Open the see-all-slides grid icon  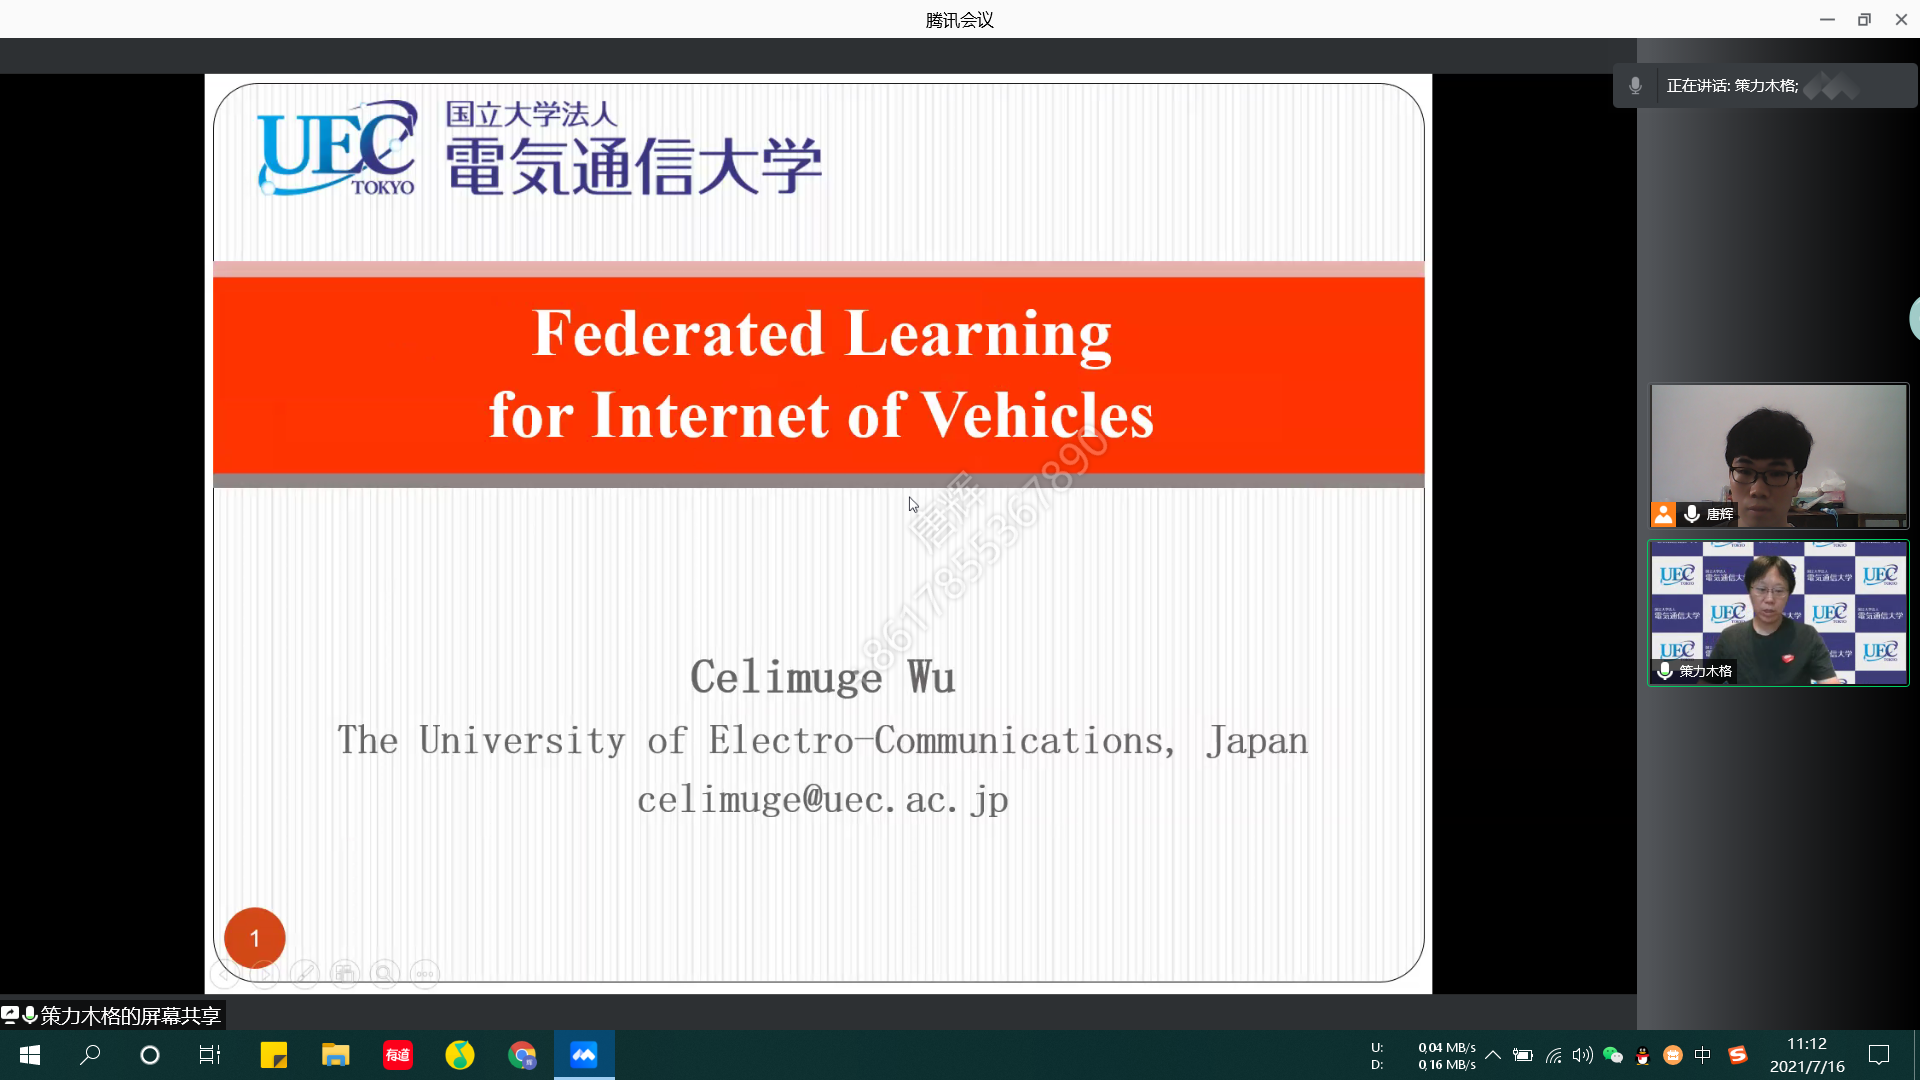(345, 973)
